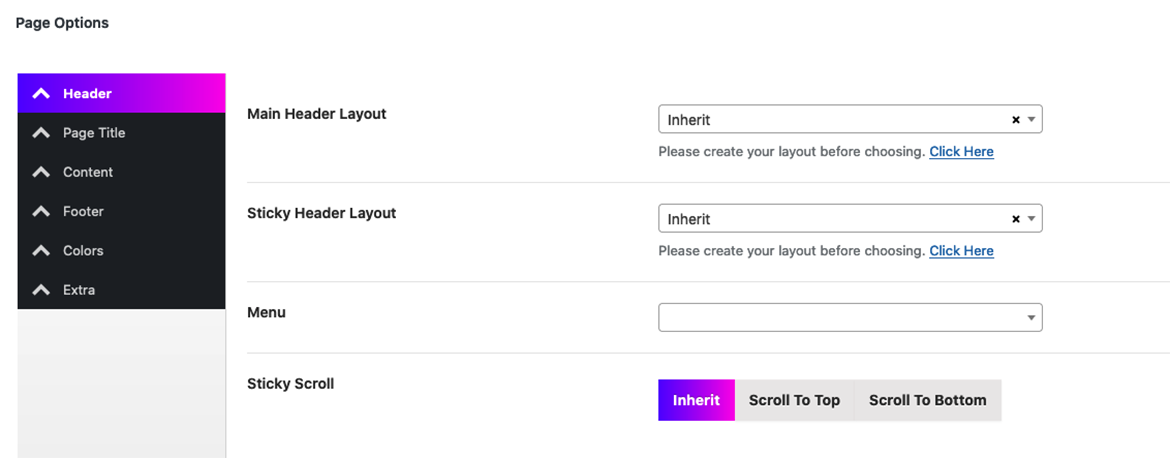Image resolution: width=1170 pixels, height=458 pixels.
Task: Open the Sticky Header Layout dropdown arrow
Action: pyautogui.click(x=1031, y=219)
